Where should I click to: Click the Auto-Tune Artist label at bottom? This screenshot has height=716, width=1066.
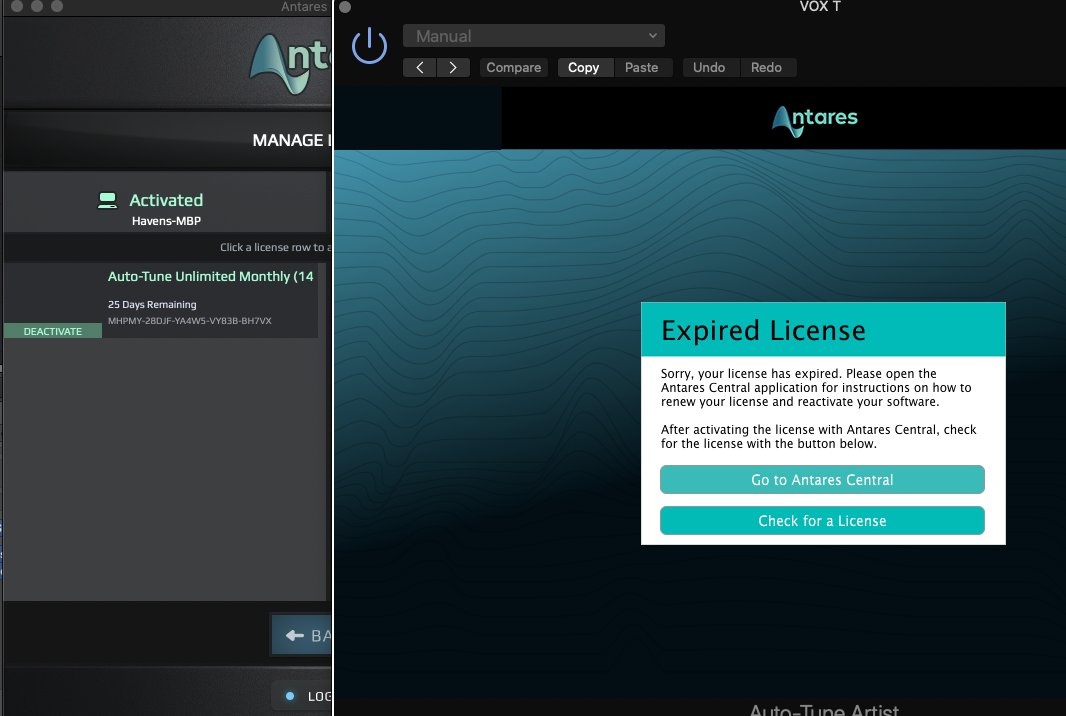pyautogui.click(x=824, y=709)
